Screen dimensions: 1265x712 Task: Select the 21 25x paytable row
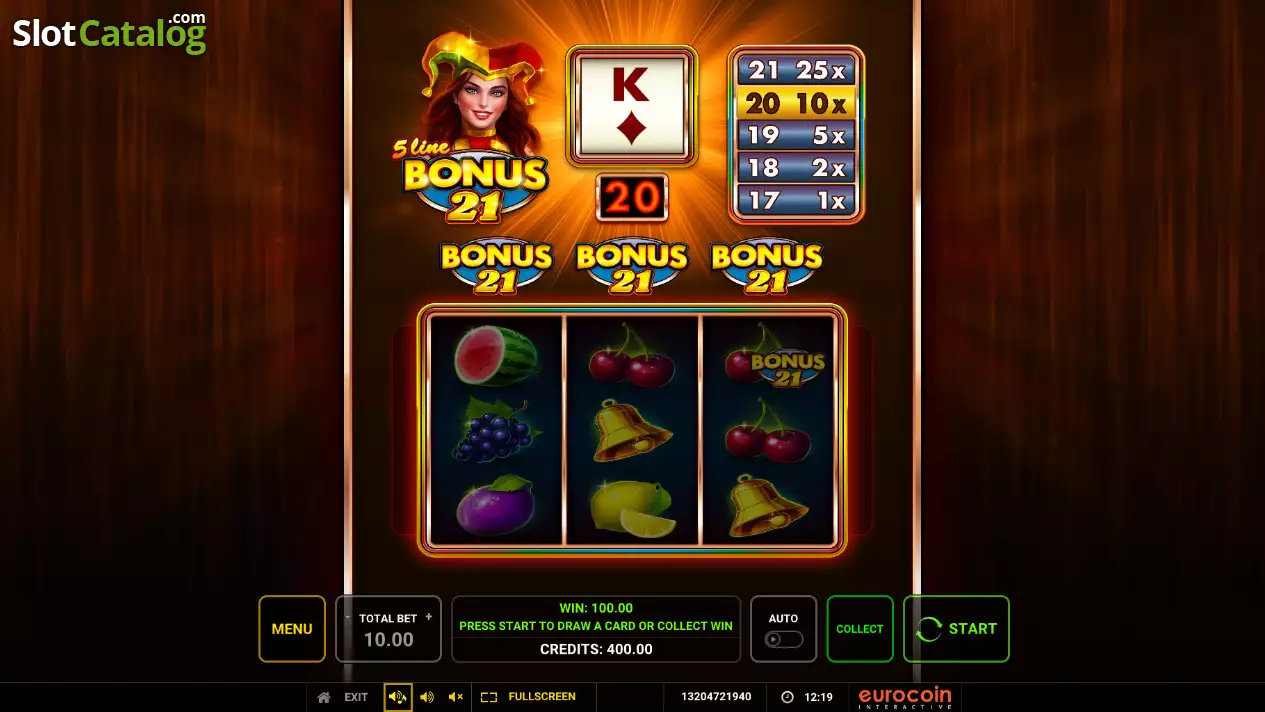[796, 70]
